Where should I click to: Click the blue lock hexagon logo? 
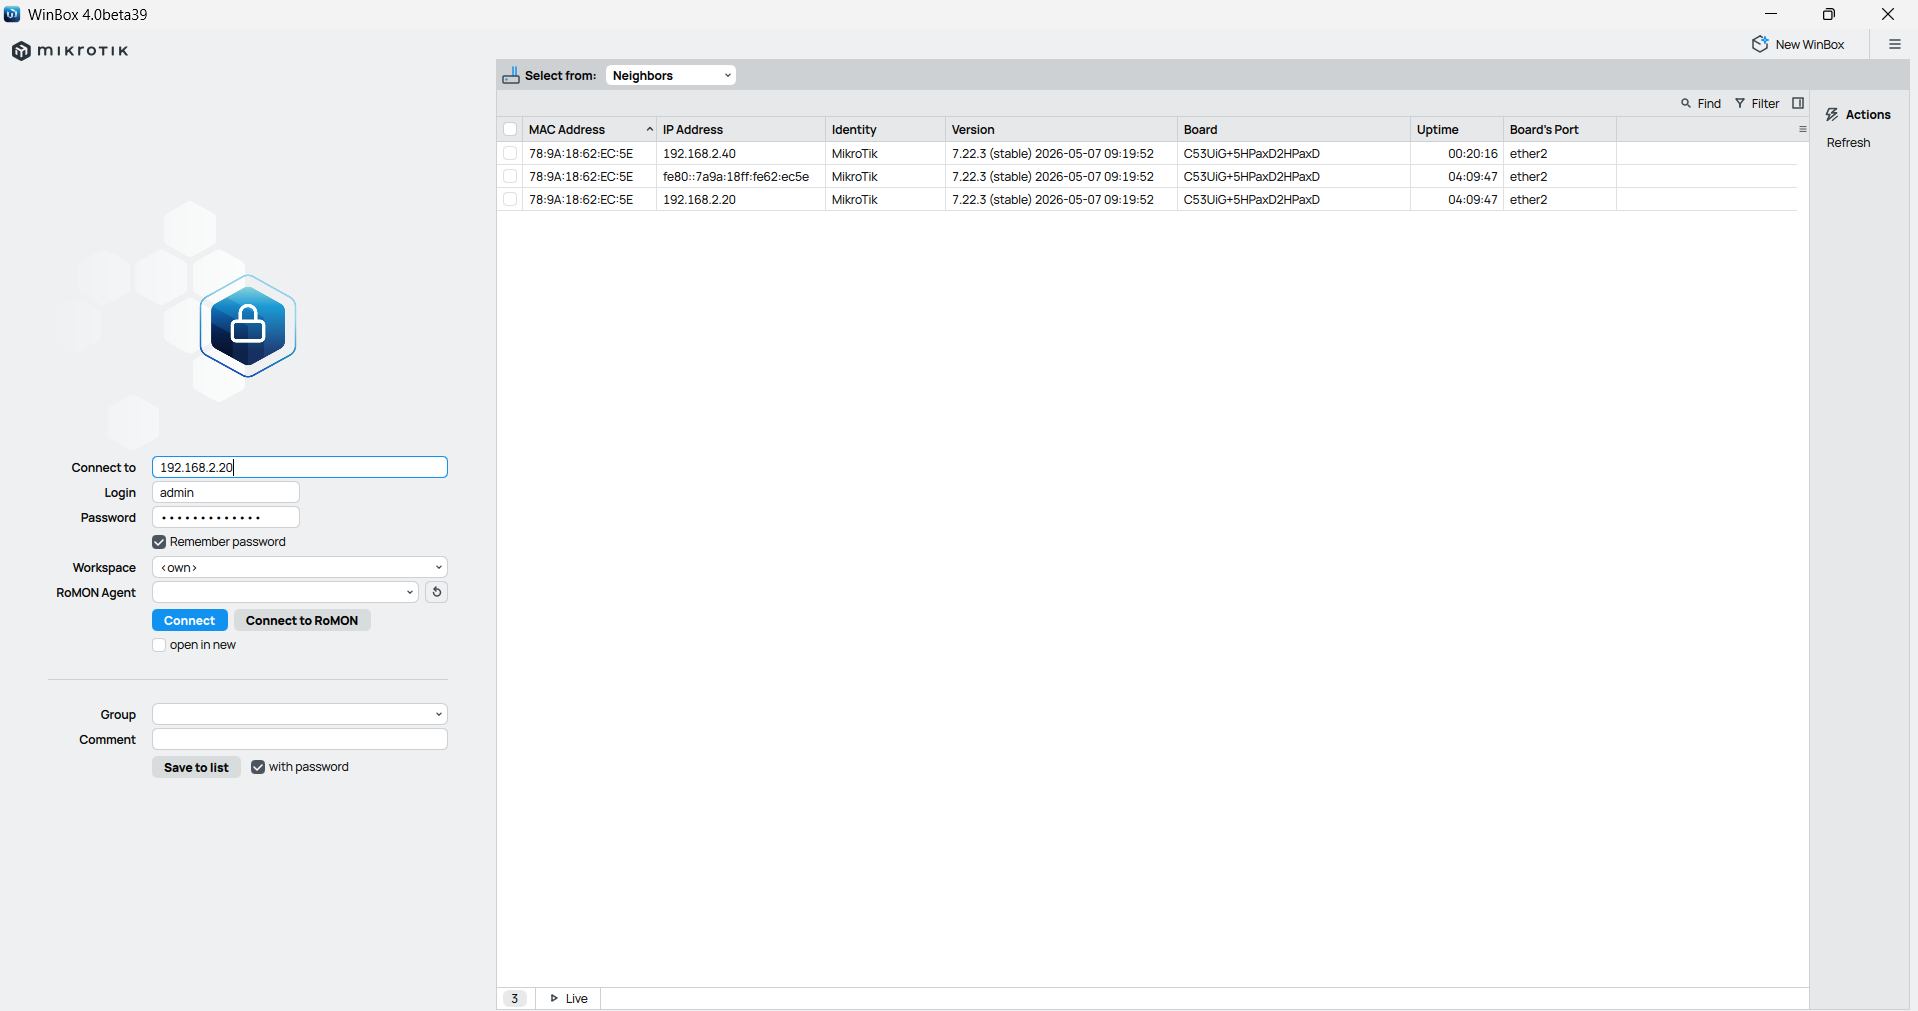[x=248, y=326]
